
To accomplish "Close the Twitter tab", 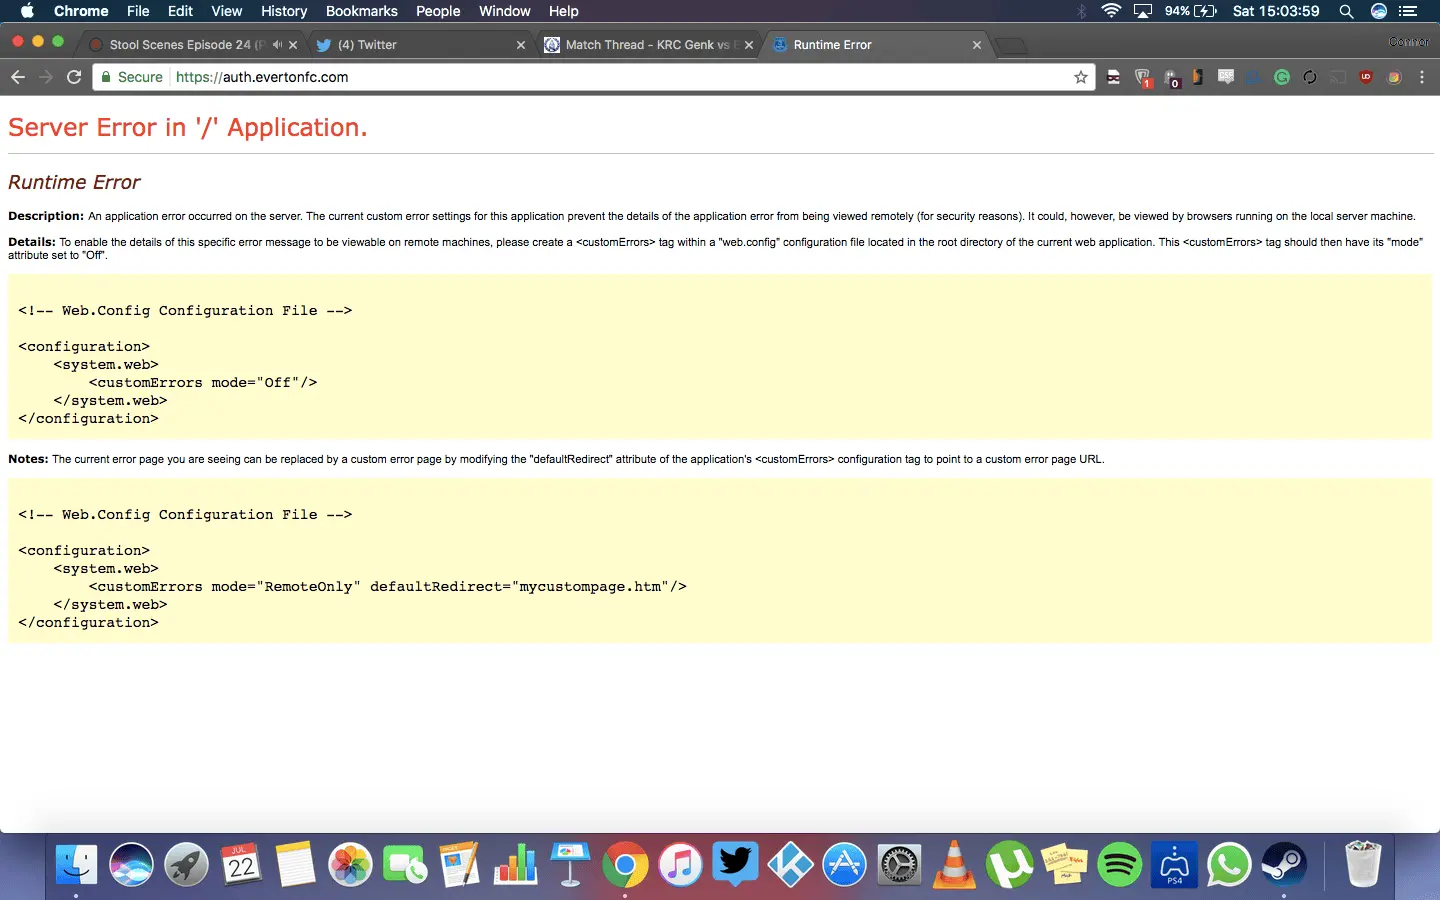I will pyautogui.click(x=521, y=45).
